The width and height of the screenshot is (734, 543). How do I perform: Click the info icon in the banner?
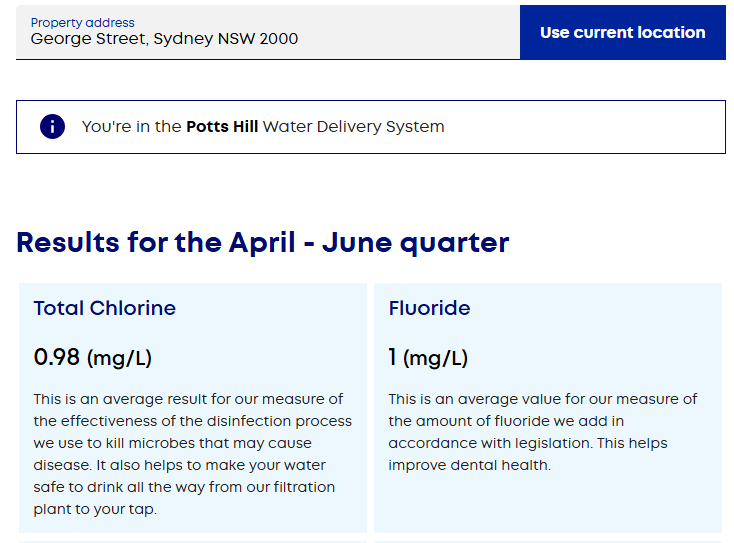52,127
